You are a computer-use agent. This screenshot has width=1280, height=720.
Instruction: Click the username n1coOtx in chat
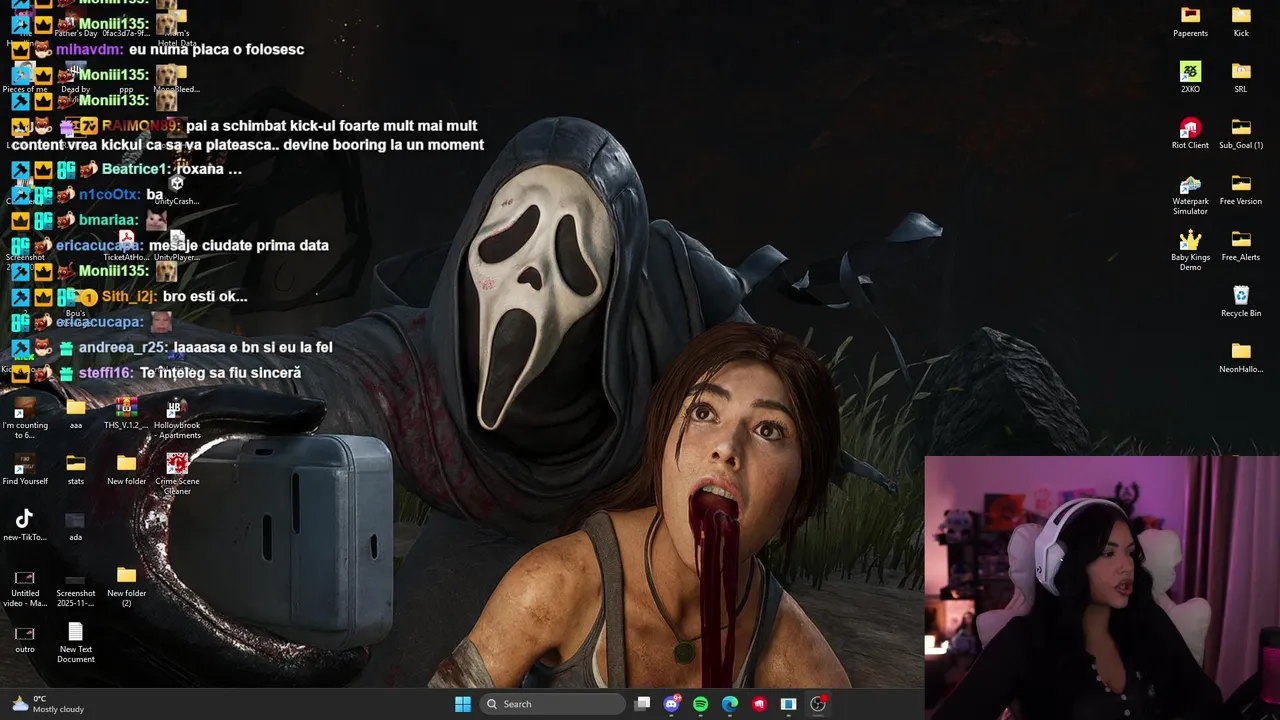pos(110,194)
